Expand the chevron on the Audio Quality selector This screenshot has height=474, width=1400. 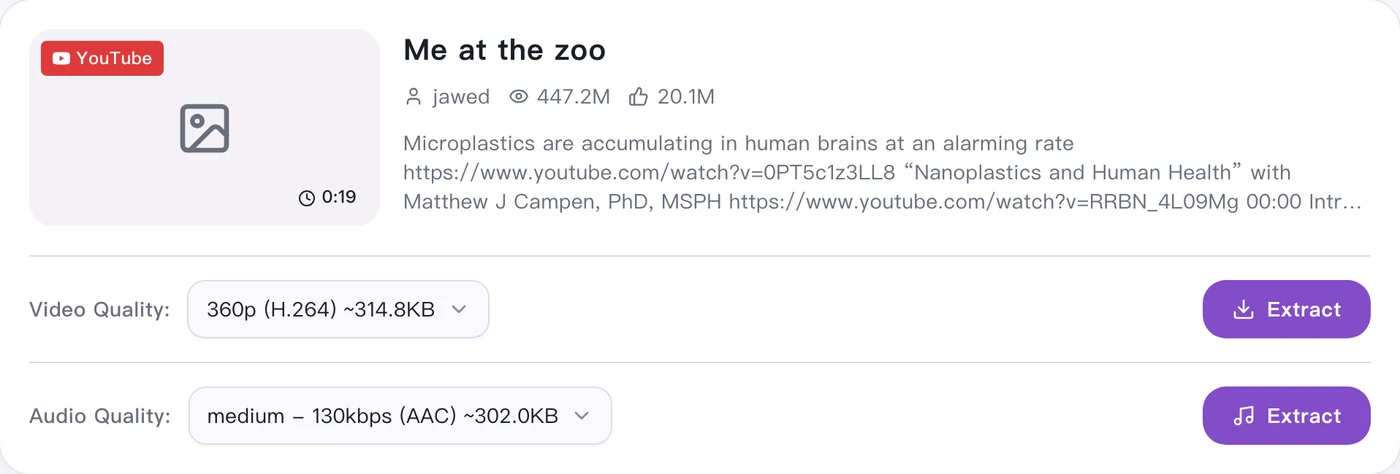(582, 415)
